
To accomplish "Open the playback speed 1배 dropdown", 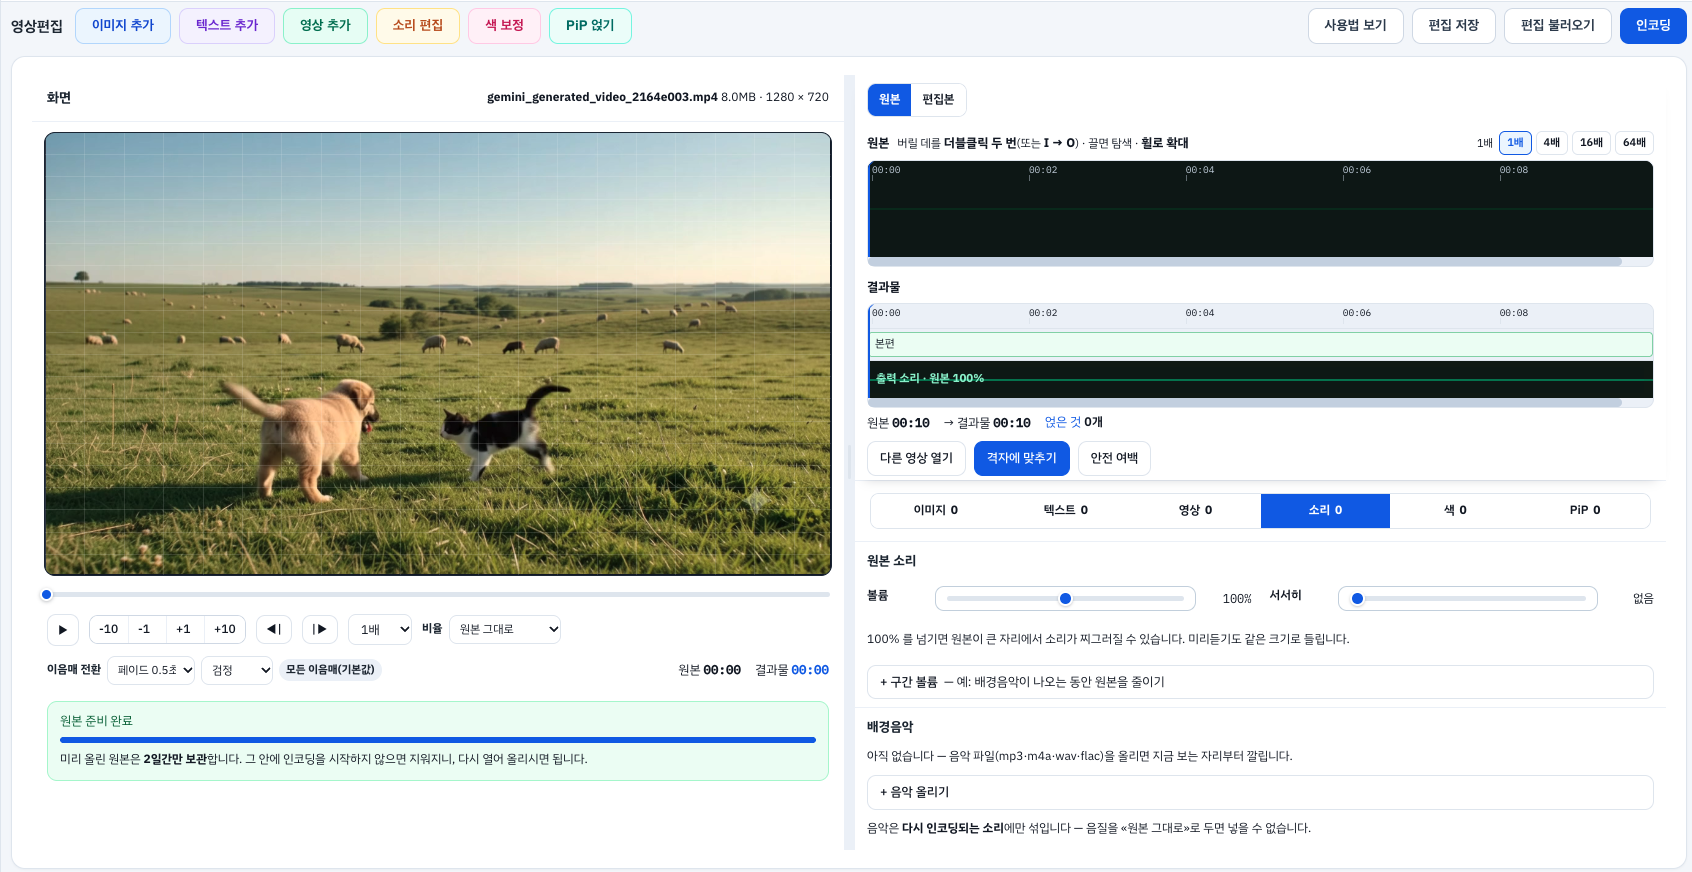I will 380,630.
